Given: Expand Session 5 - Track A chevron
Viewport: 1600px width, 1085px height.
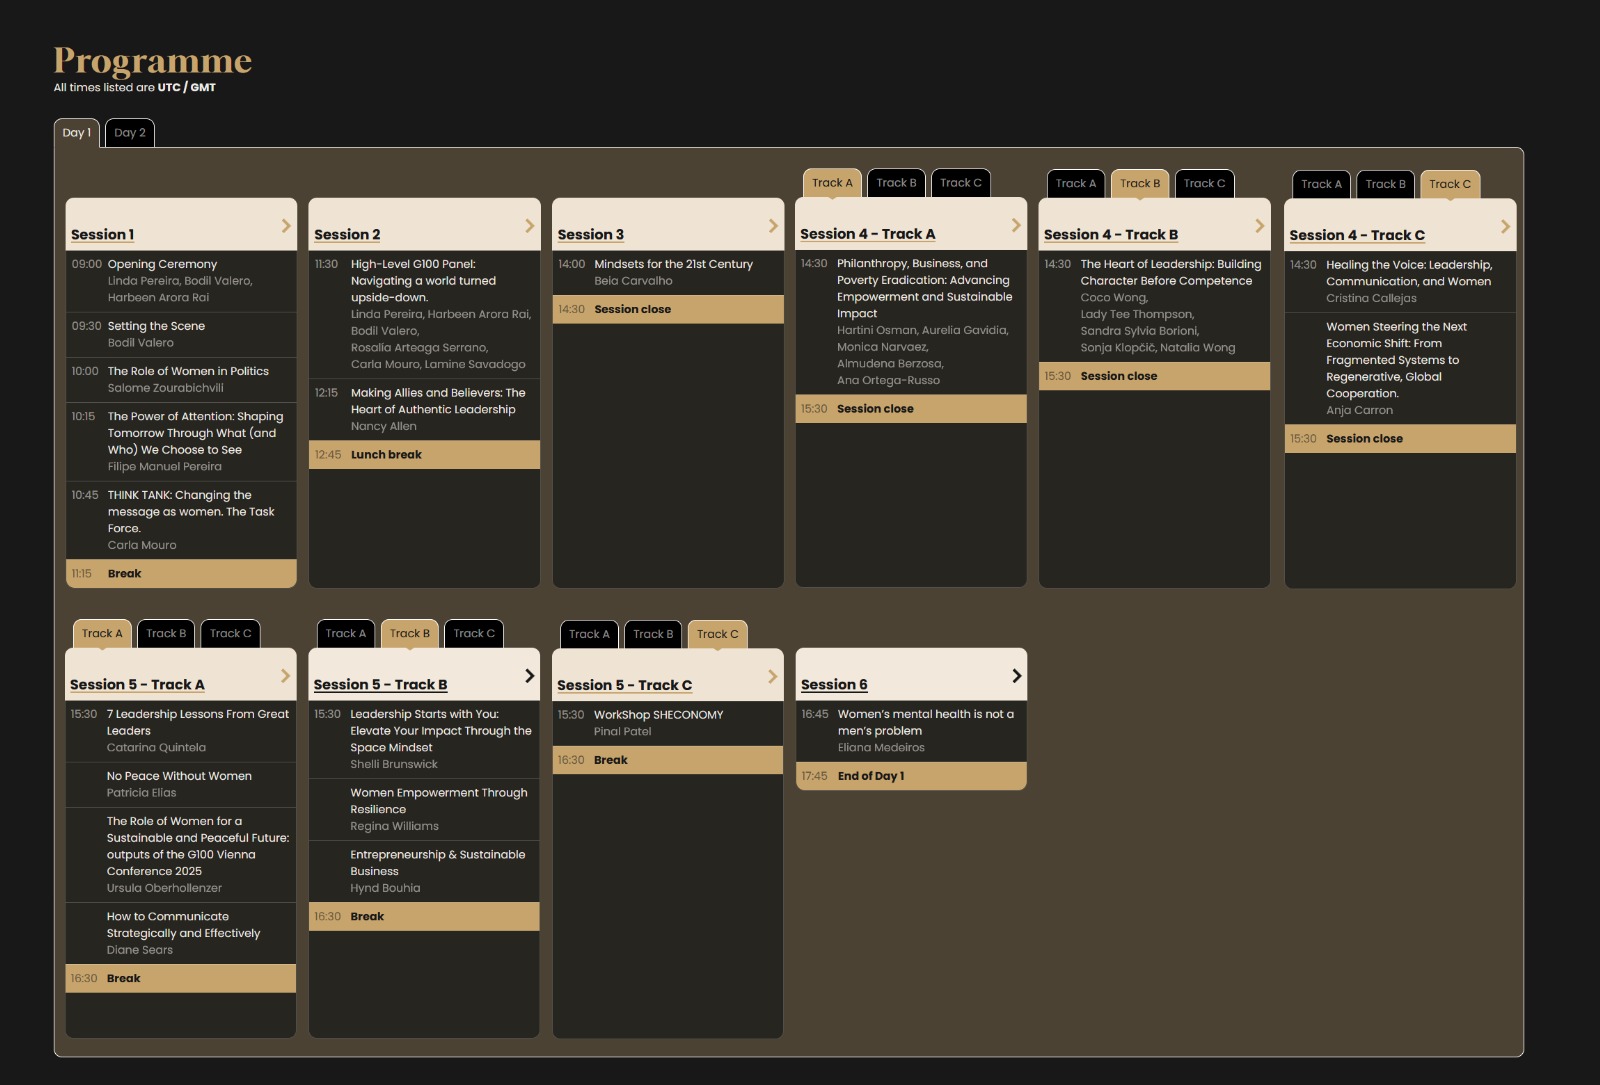Looking at the screenshot, I should pyautogui.click(x=286, y=676).
